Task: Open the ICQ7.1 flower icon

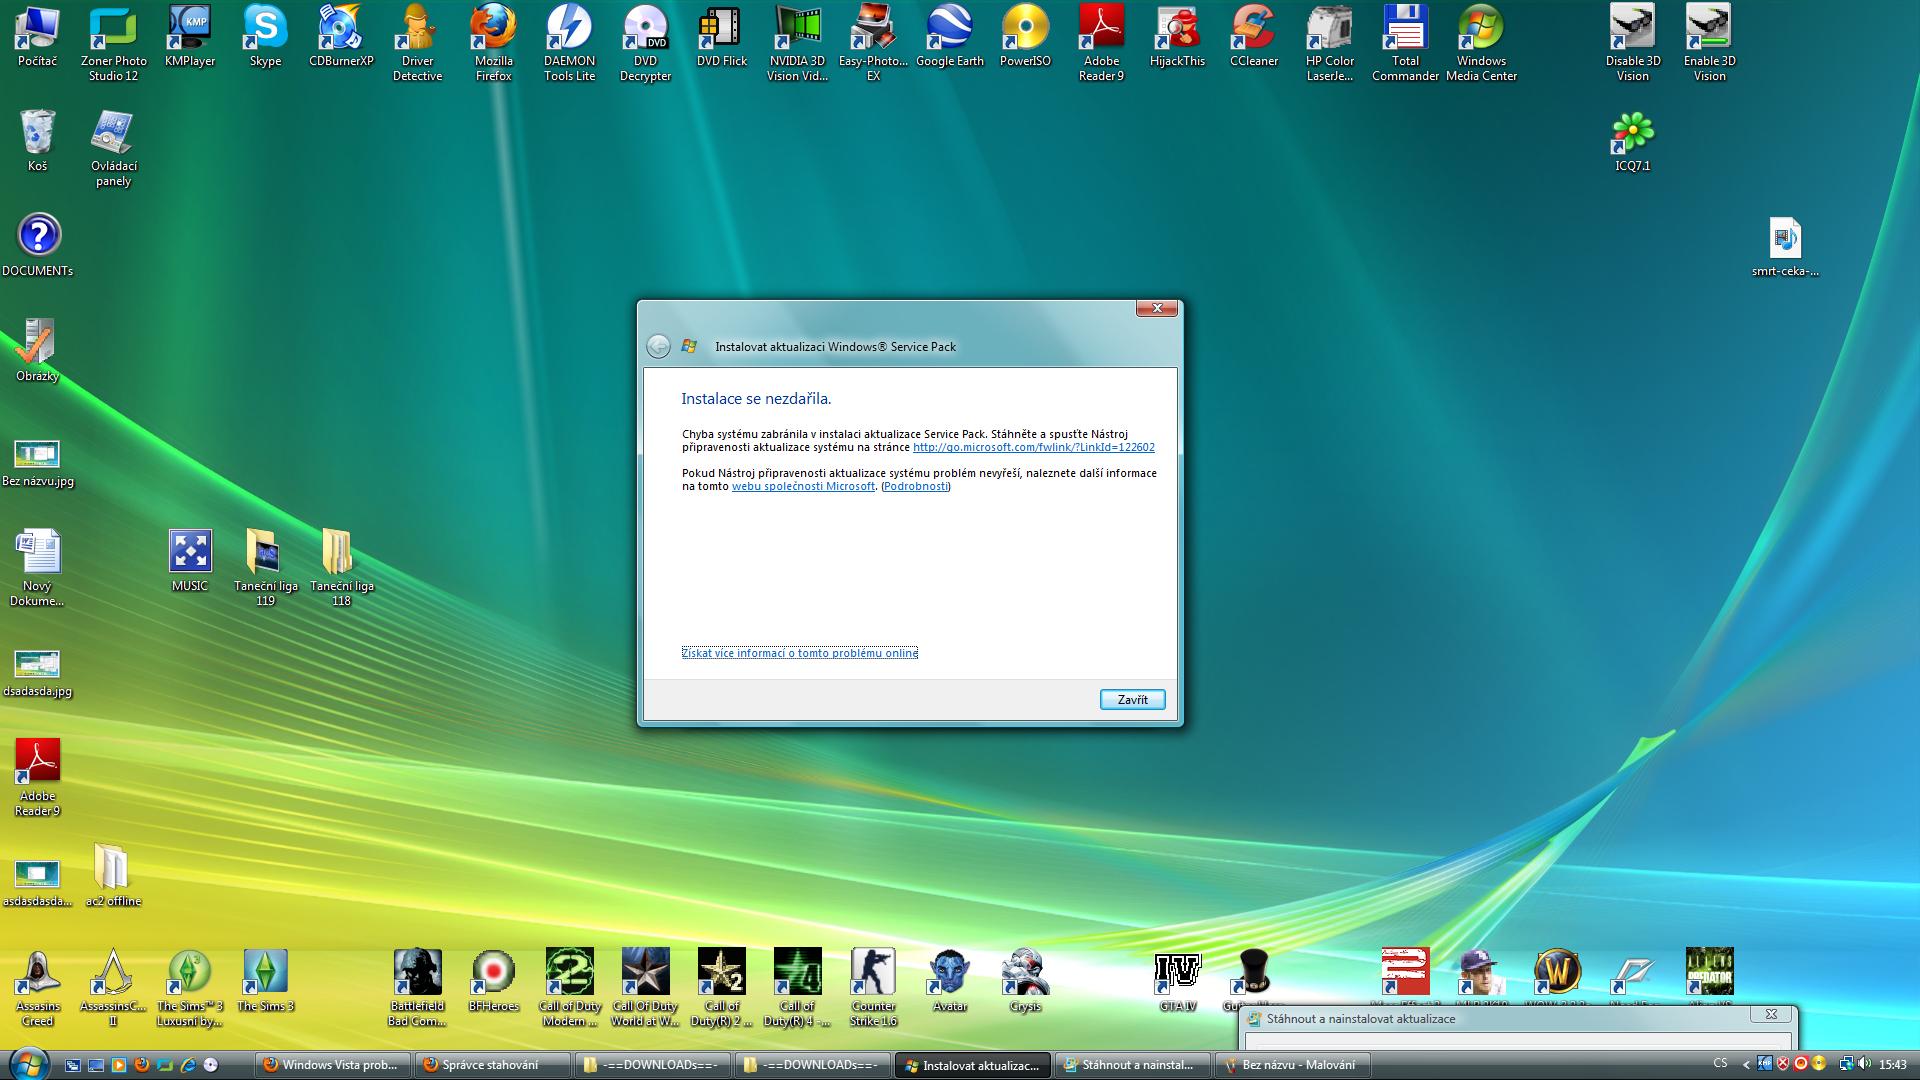Action: [1632, 134]
